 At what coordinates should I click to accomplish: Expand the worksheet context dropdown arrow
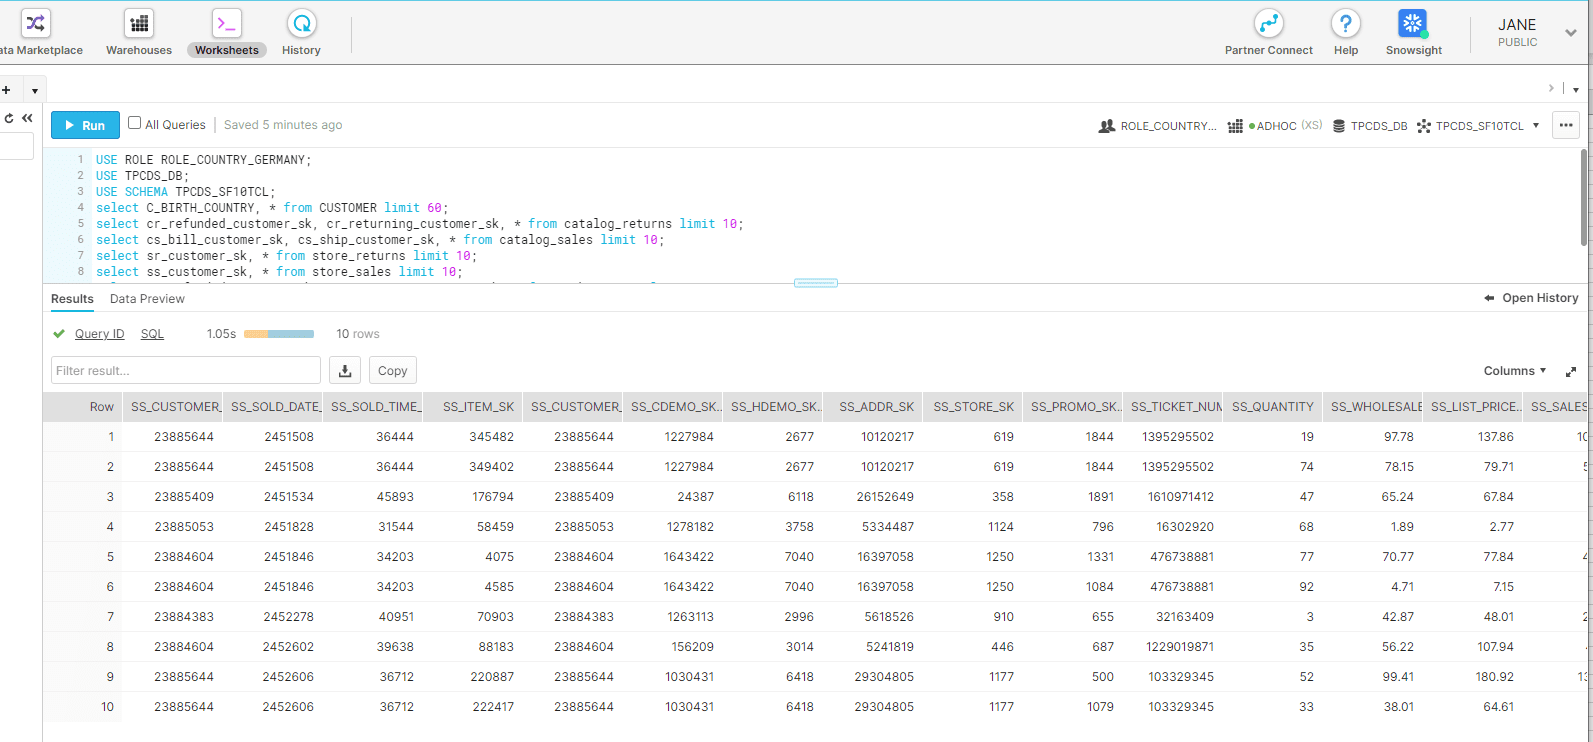coord(1536,126)
